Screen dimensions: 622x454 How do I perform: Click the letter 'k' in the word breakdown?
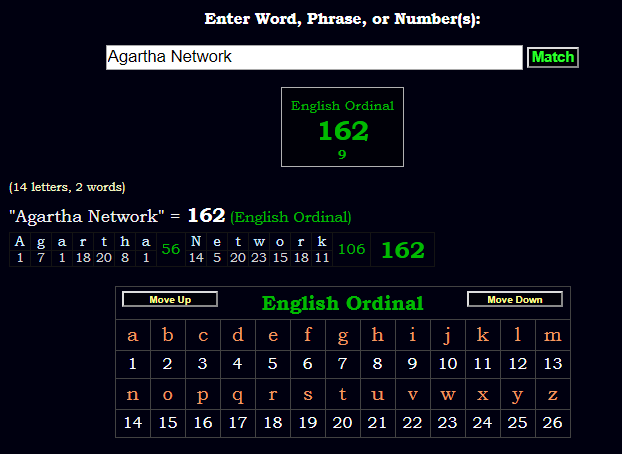321,241
